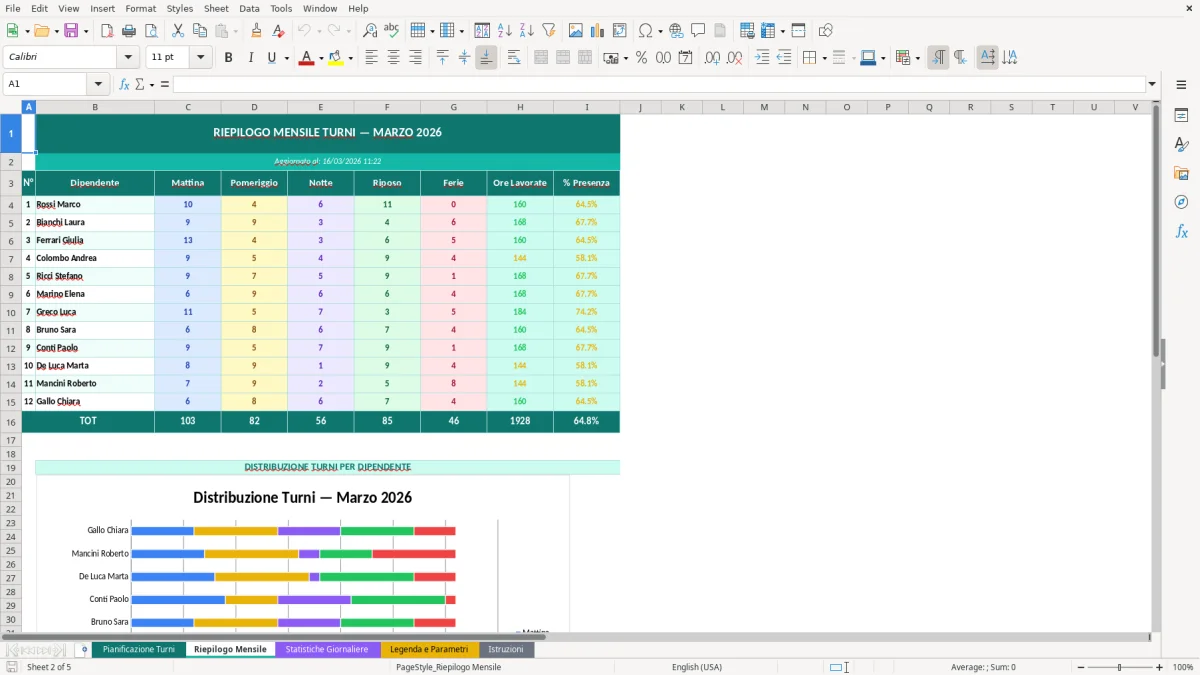Click column header H
This screenshot has width=1200, height=675.
(520, 107)
